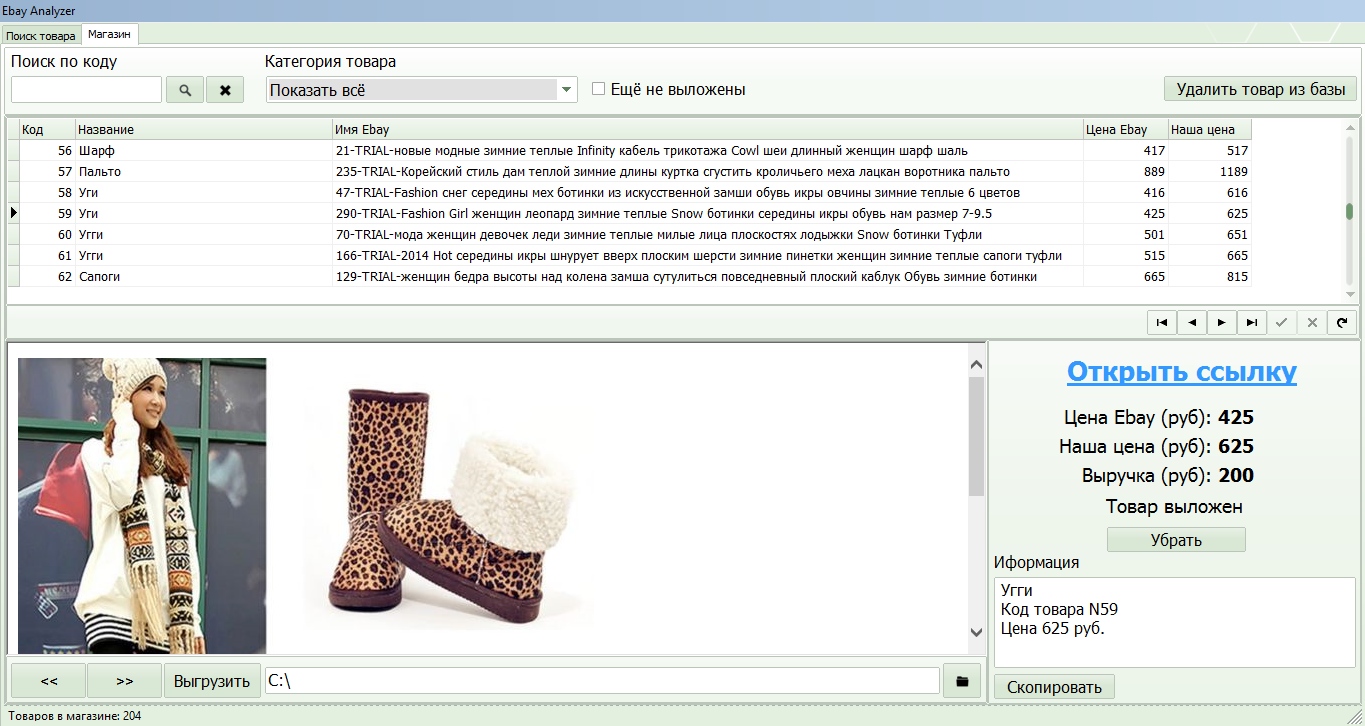Click the magnifier search icon button

[x=184, y=90]
